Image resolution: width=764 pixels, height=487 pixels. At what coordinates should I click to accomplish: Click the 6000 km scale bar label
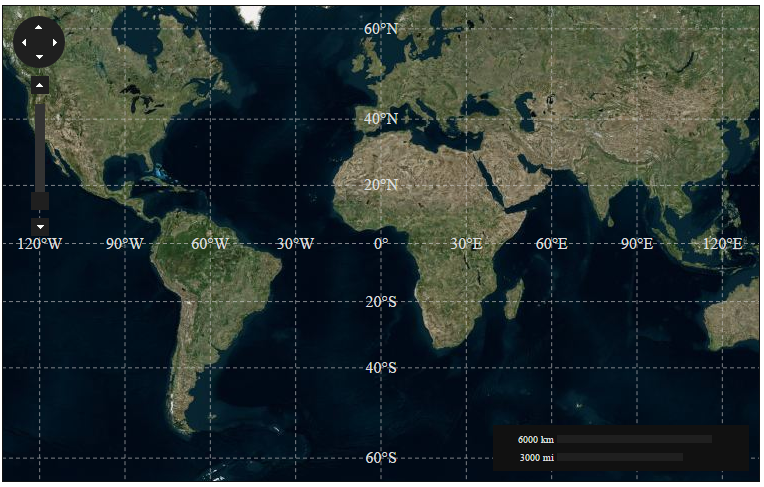(535, 440)
